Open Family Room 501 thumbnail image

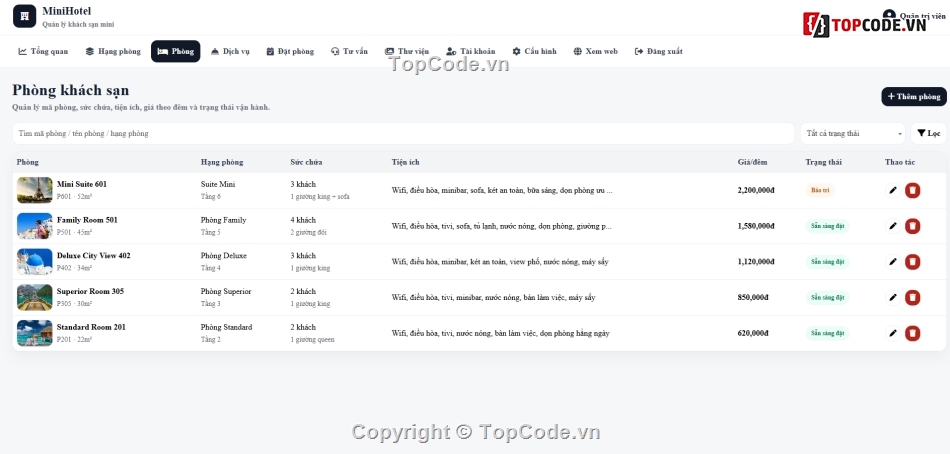click(x=35, y=226)
